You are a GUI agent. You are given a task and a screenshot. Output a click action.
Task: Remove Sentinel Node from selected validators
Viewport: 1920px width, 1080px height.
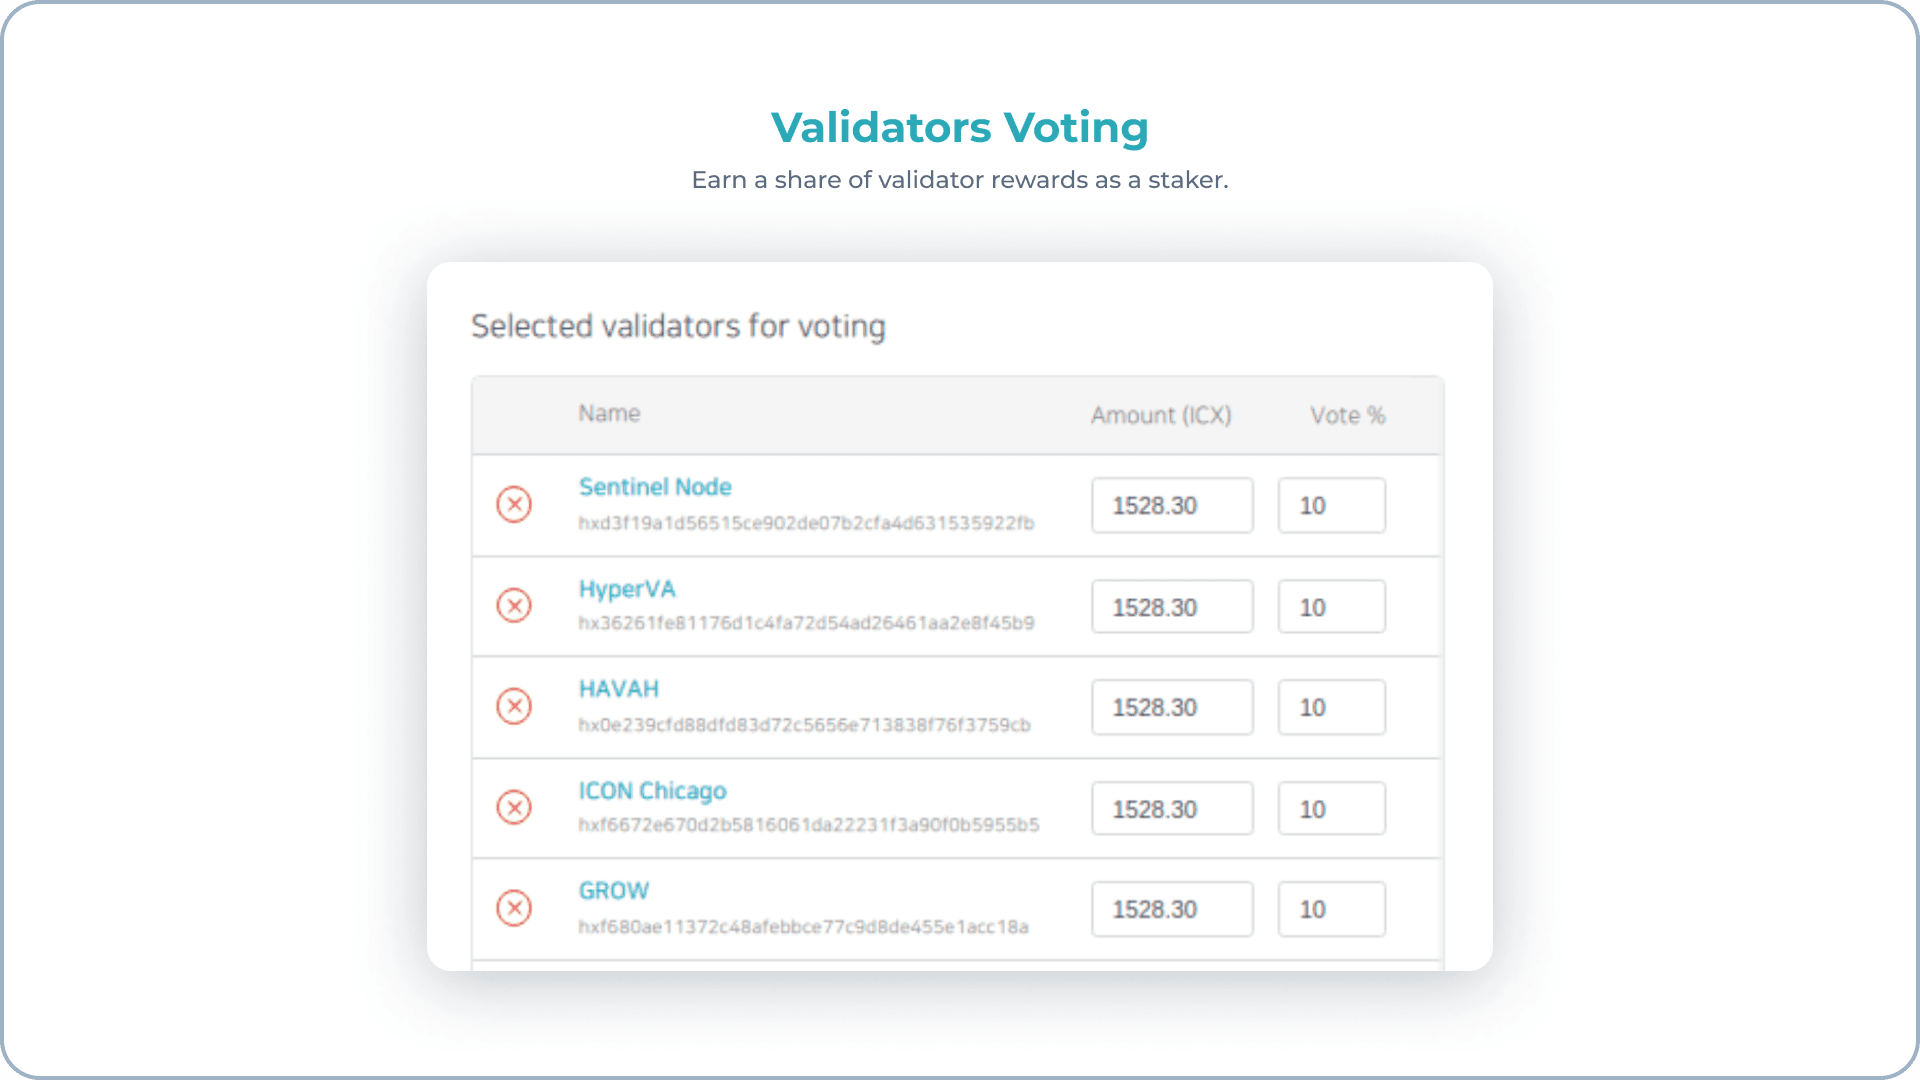(x=514, y=505)
